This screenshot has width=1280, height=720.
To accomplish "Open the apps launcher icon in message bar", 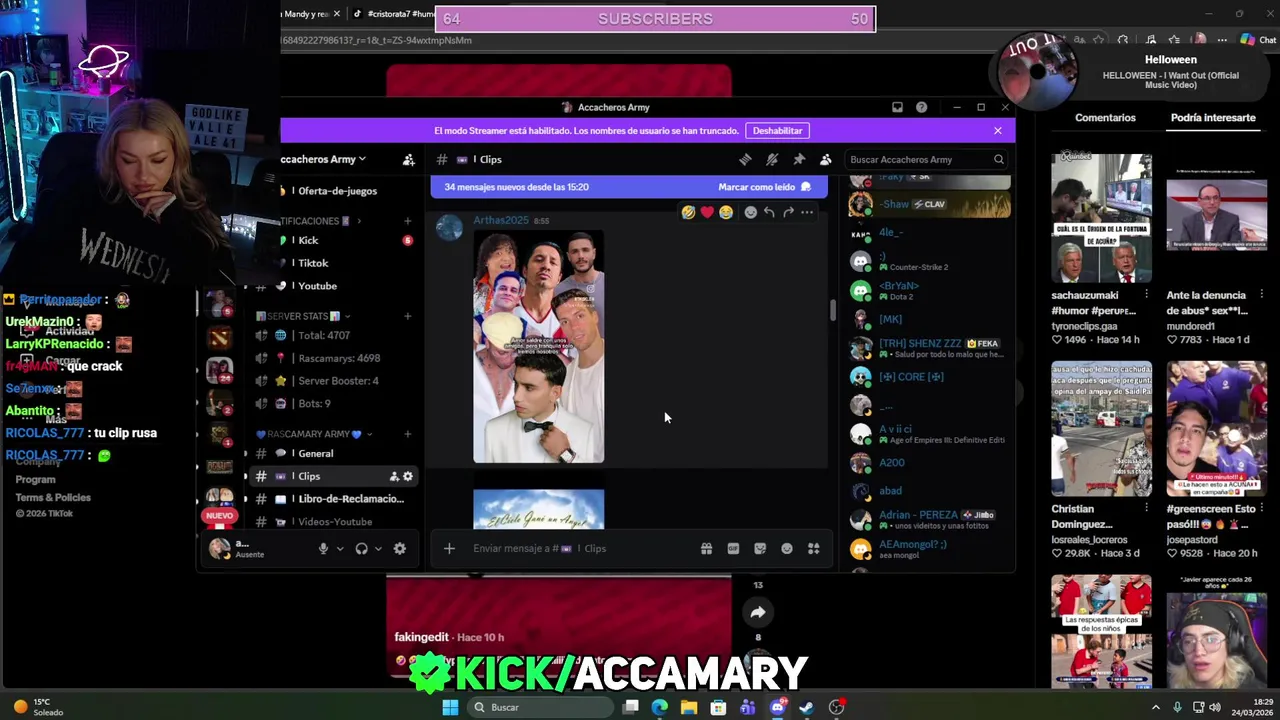I will [813, 548].
